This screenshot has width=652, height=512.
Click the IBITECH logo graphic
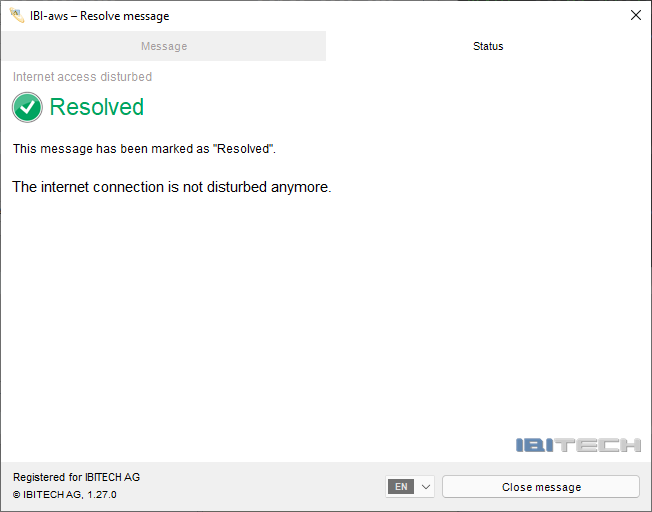pos(578,445)
